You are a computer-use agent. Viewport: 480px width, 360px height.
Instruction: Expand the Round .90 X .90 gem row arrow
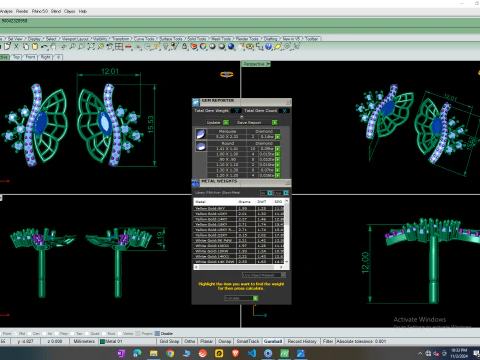coord(277,159)
